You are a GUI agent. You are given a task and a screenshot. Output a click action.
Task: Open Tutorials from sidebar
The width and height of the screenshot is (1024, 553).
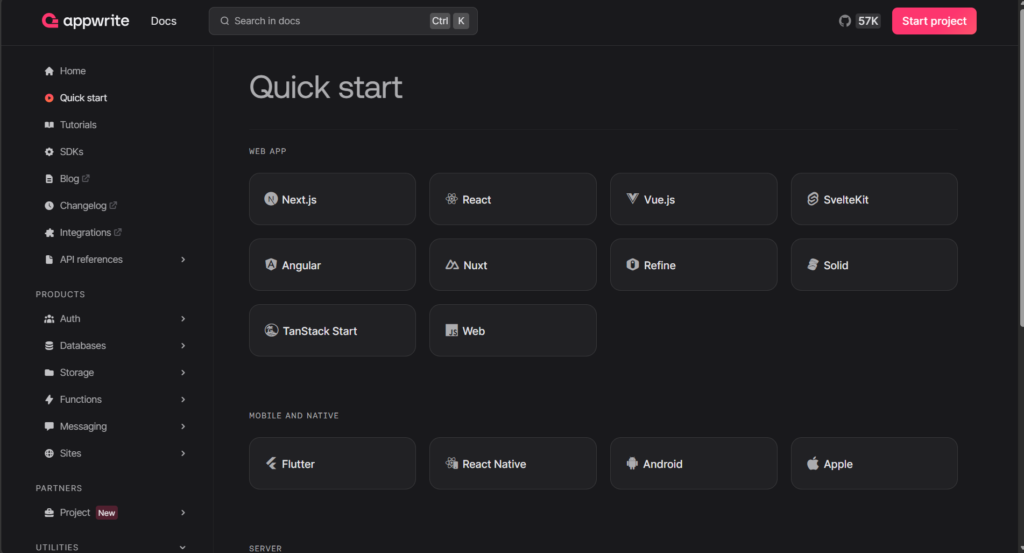(x=78, y=125)
